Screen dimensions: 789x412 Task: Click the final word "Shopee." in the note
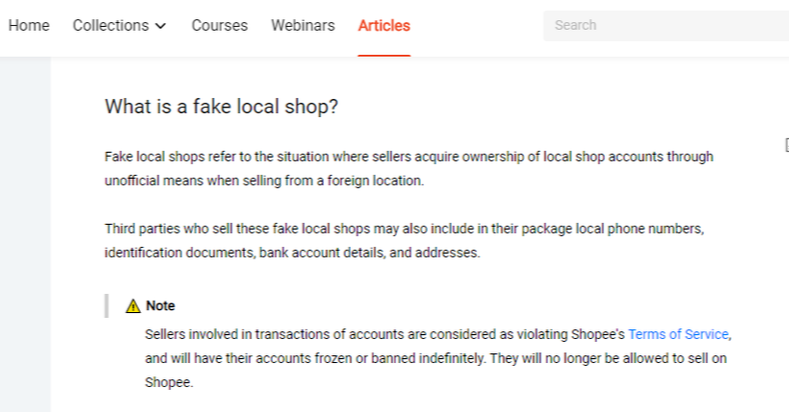(x=168, y=382)
